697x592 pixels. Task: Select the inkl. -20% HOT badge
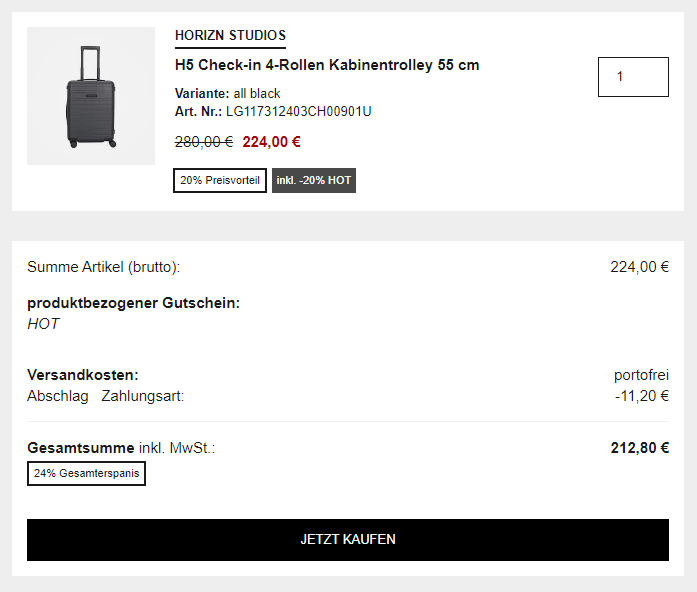[314, 181]
